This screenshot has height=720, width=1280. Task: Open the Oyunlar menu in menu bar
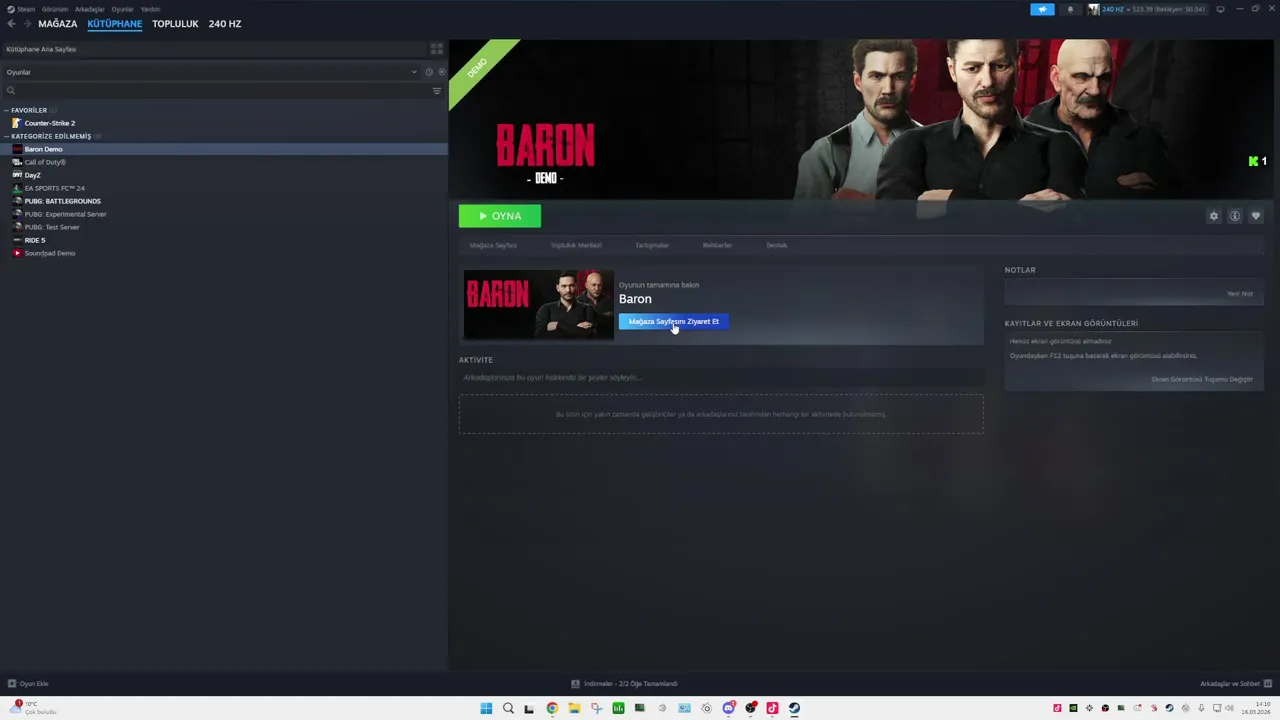122,9
